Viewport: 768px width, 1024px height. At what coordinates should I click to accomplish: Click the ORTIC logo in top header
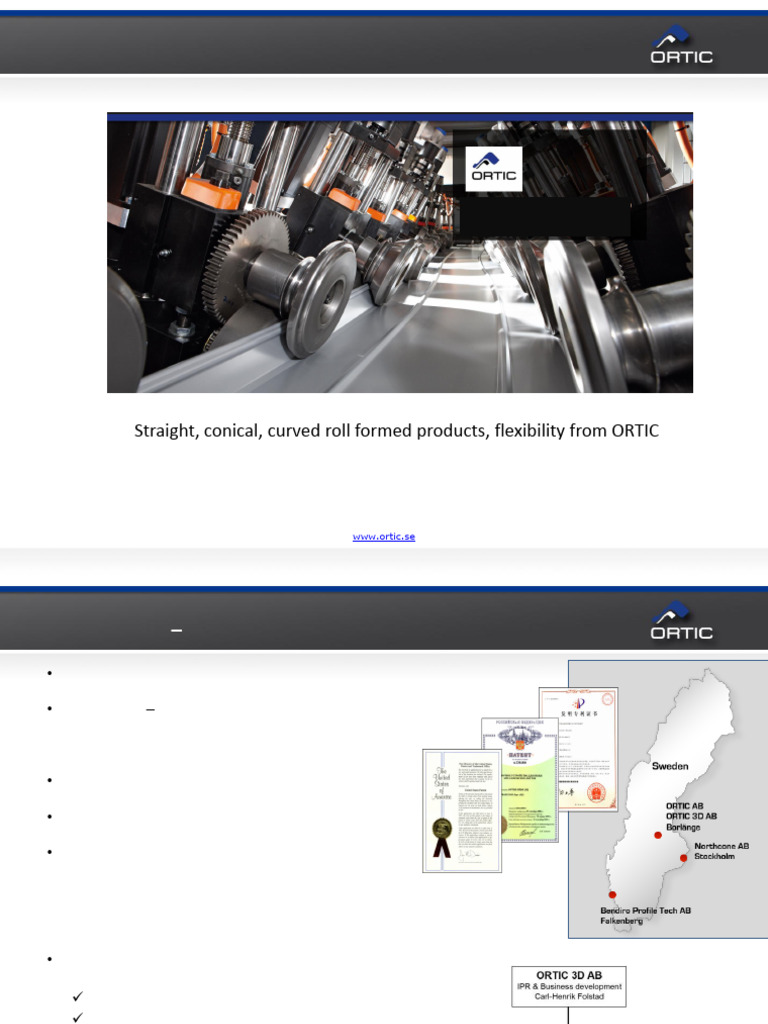click(681, 44)
